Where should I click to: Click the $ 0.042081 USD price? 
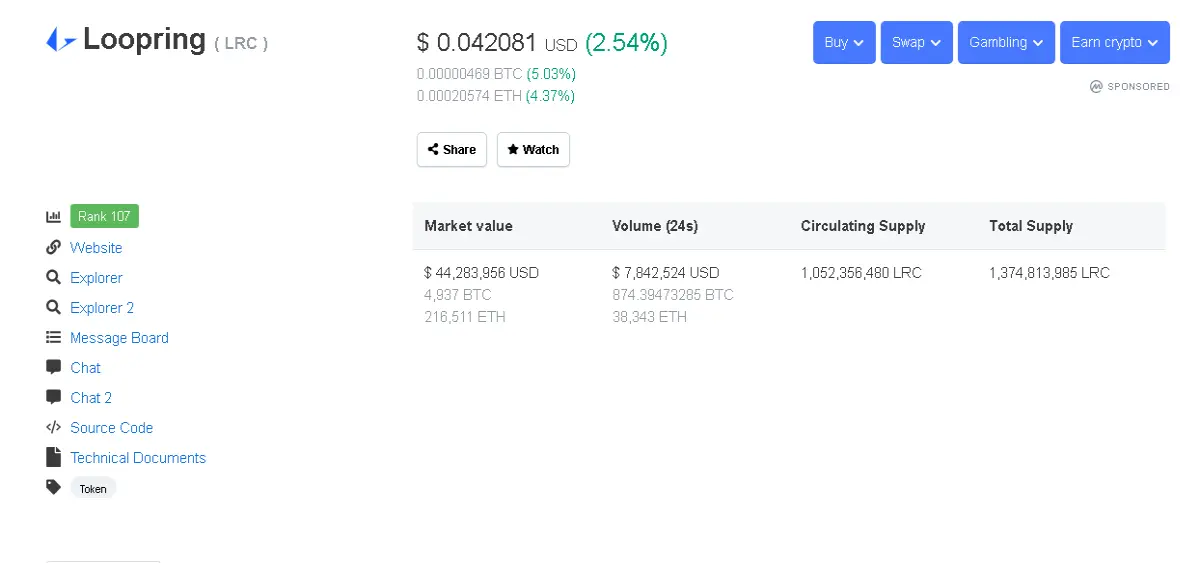pyautogui.click(x=497, y=43)
